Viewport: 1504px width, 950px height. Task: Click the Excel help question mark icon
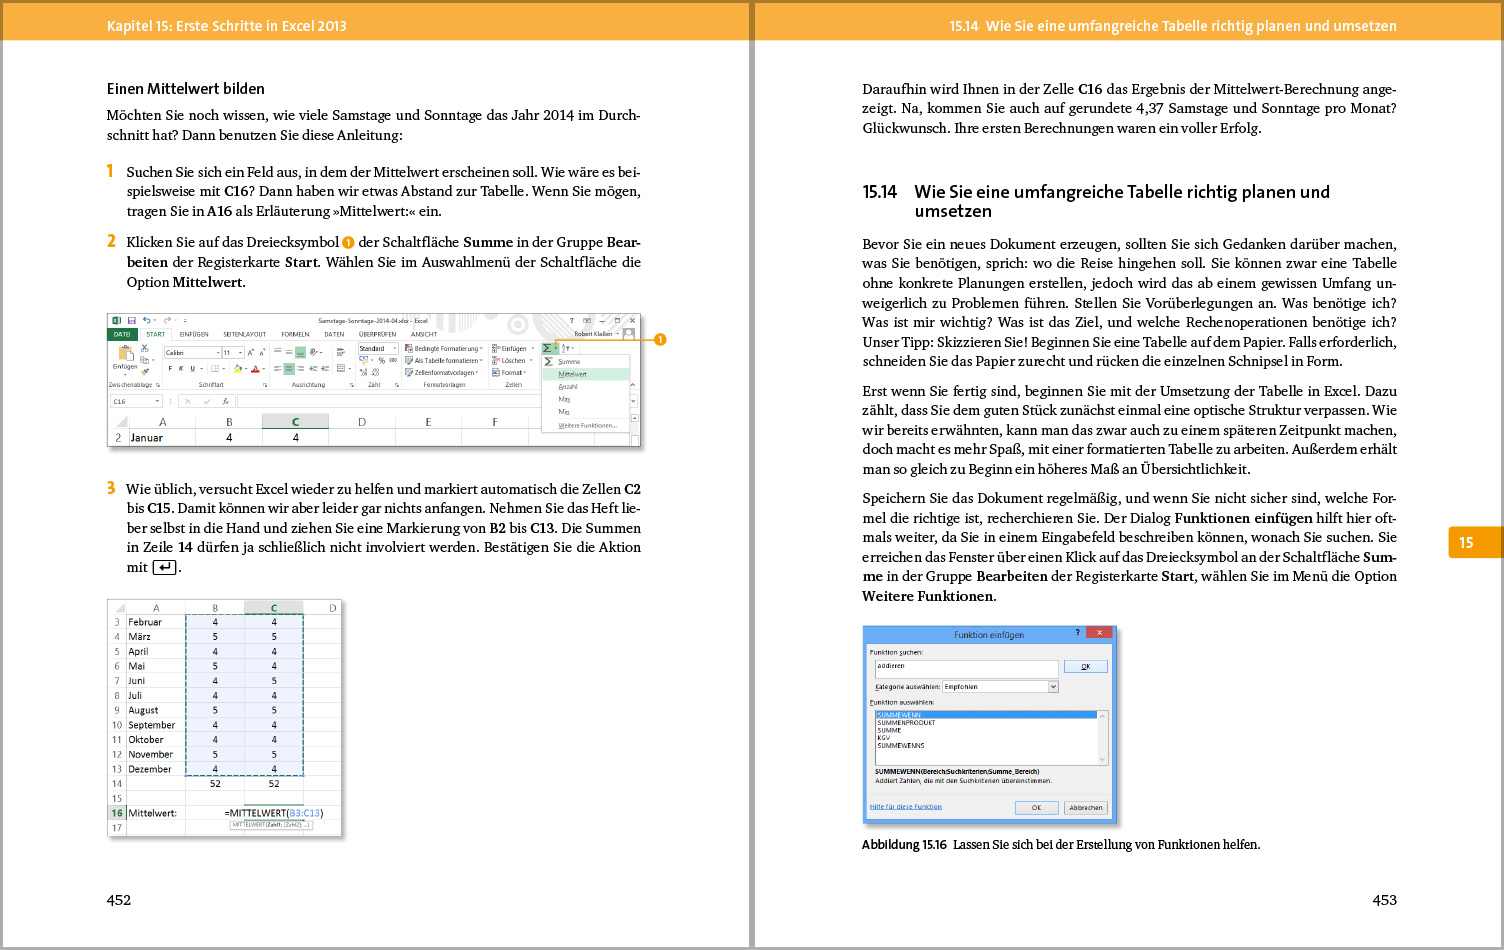572,320
